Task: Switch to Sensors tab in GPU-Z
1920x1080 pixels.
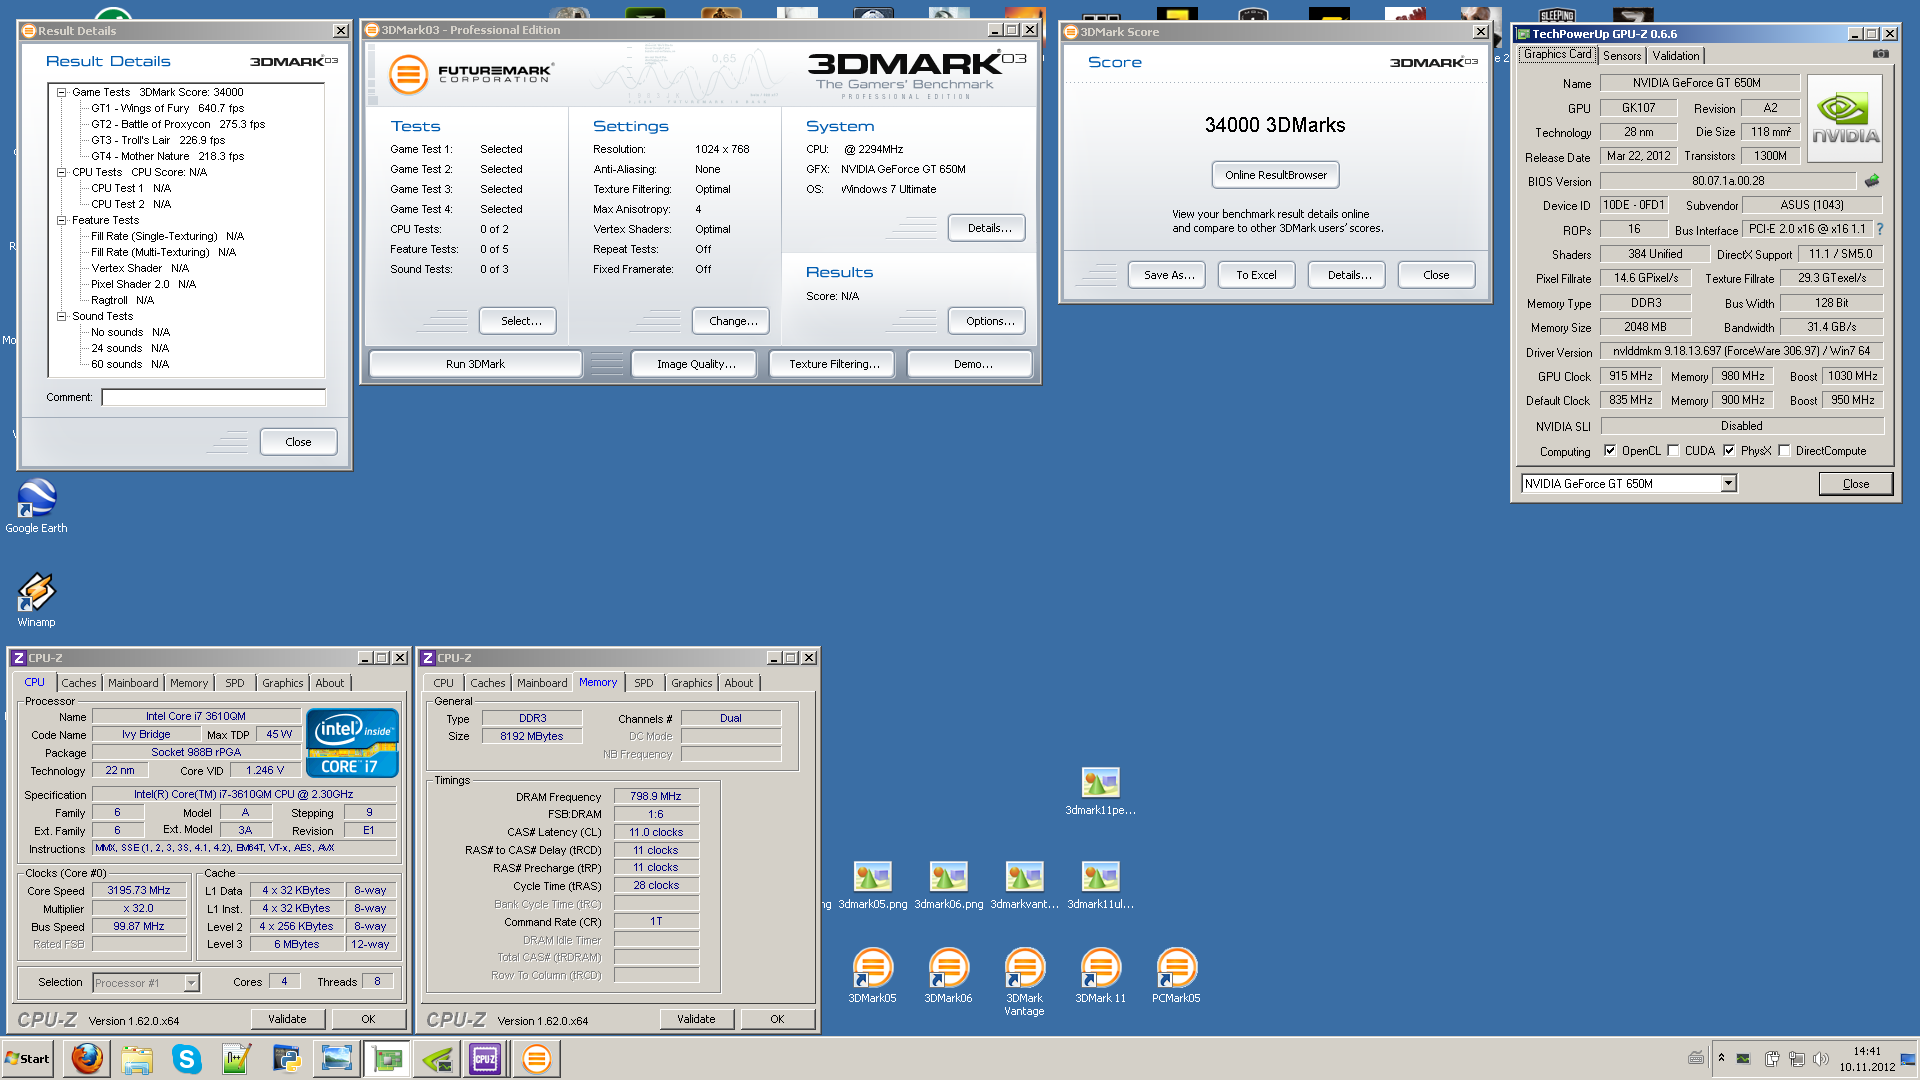Action: pos(1622,56)
